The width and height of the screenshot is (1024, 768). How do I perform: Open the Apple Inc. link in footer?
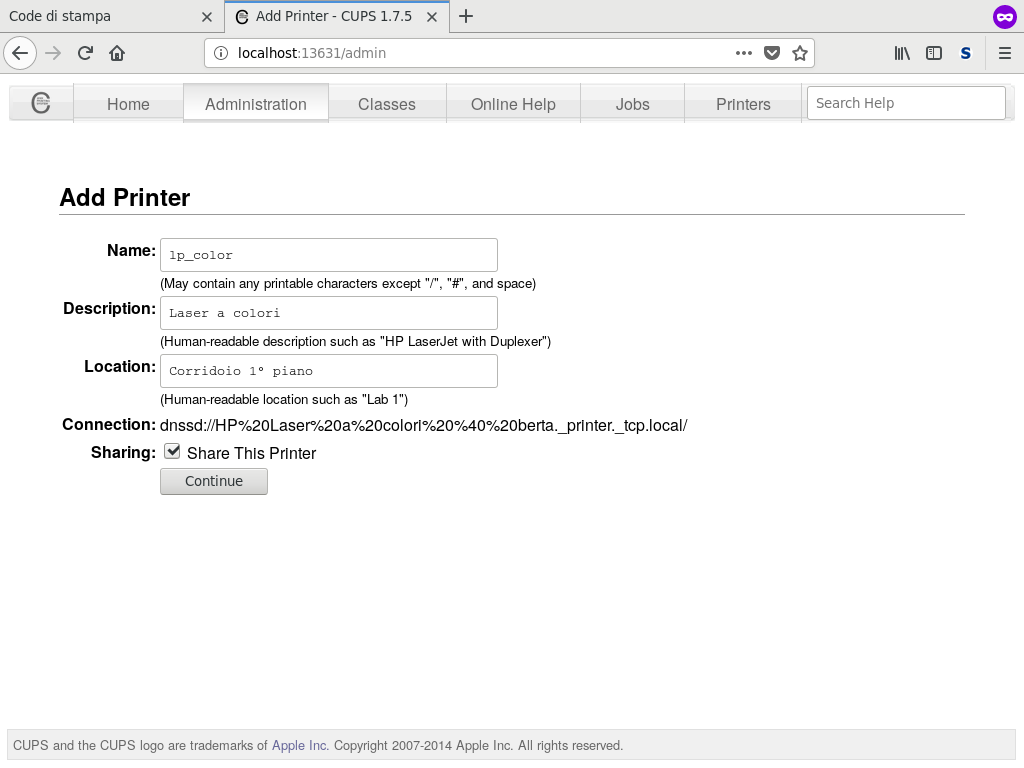point(300,746)
